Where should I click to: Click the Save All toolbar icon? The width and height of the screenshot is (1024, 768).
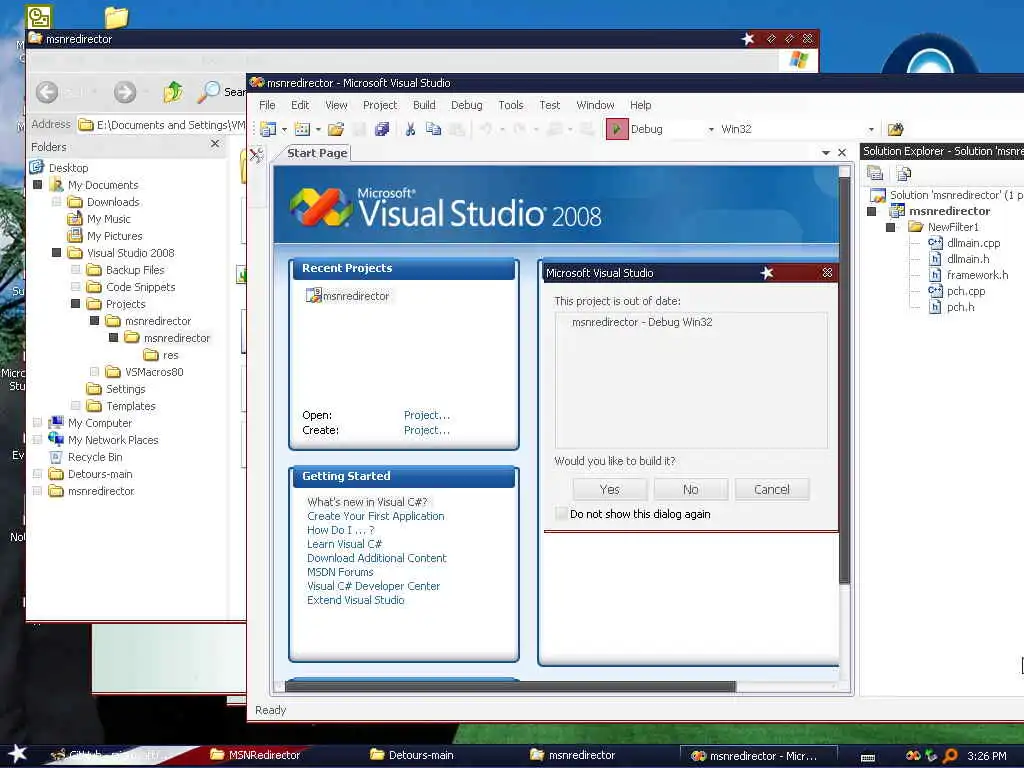382,129
